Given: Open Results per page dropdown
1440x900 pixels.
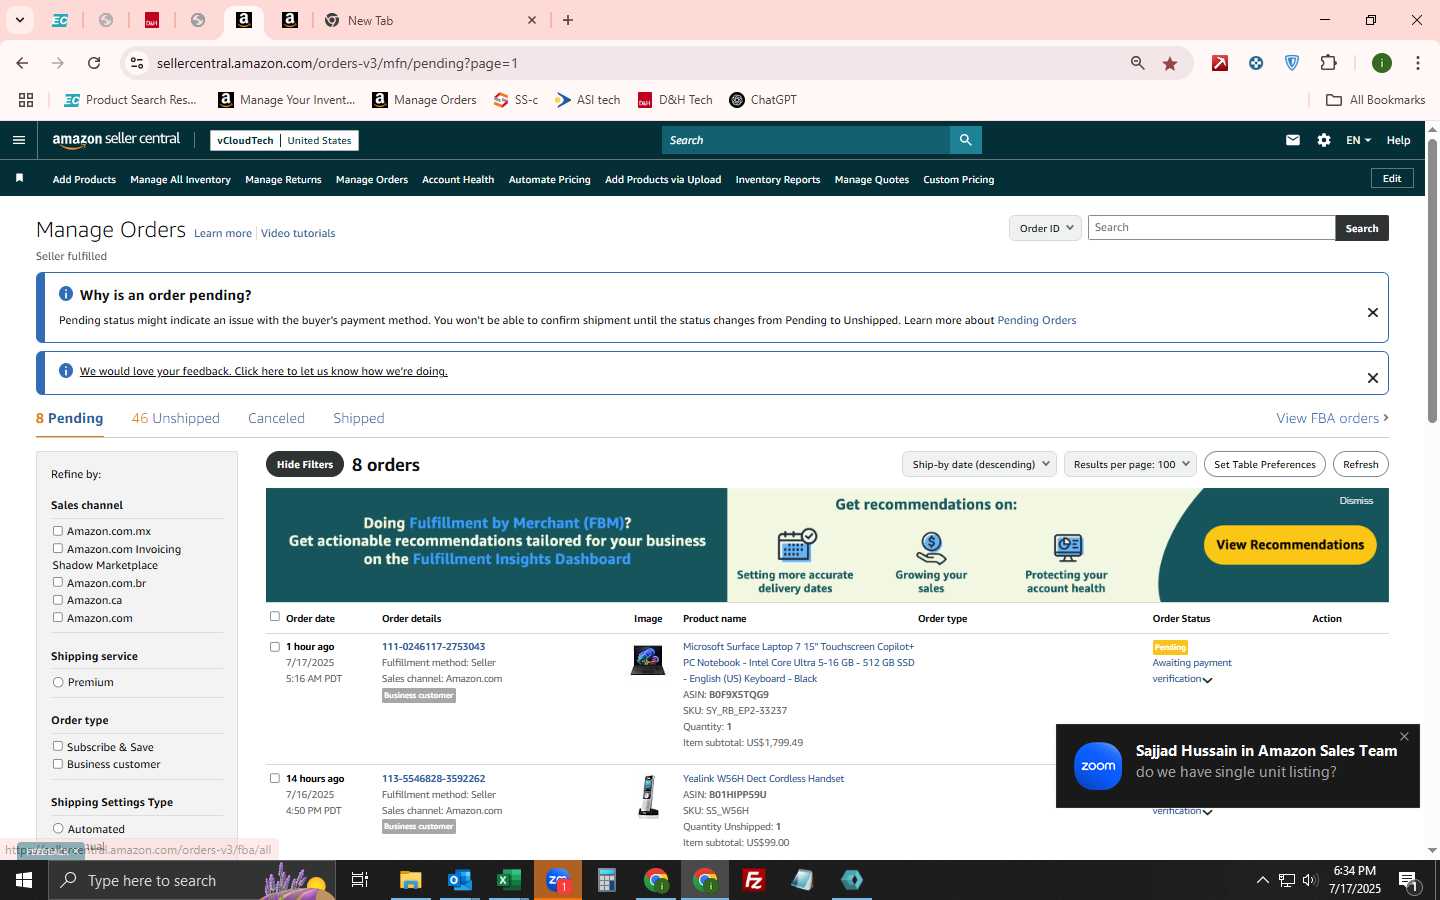Looking at the screenshot, I should click(1130, 464).
